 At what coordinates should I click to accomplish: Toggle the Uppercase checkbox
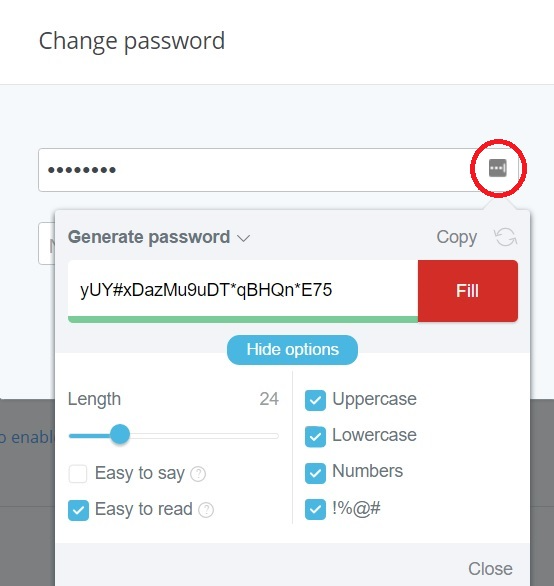click(315, 400)
